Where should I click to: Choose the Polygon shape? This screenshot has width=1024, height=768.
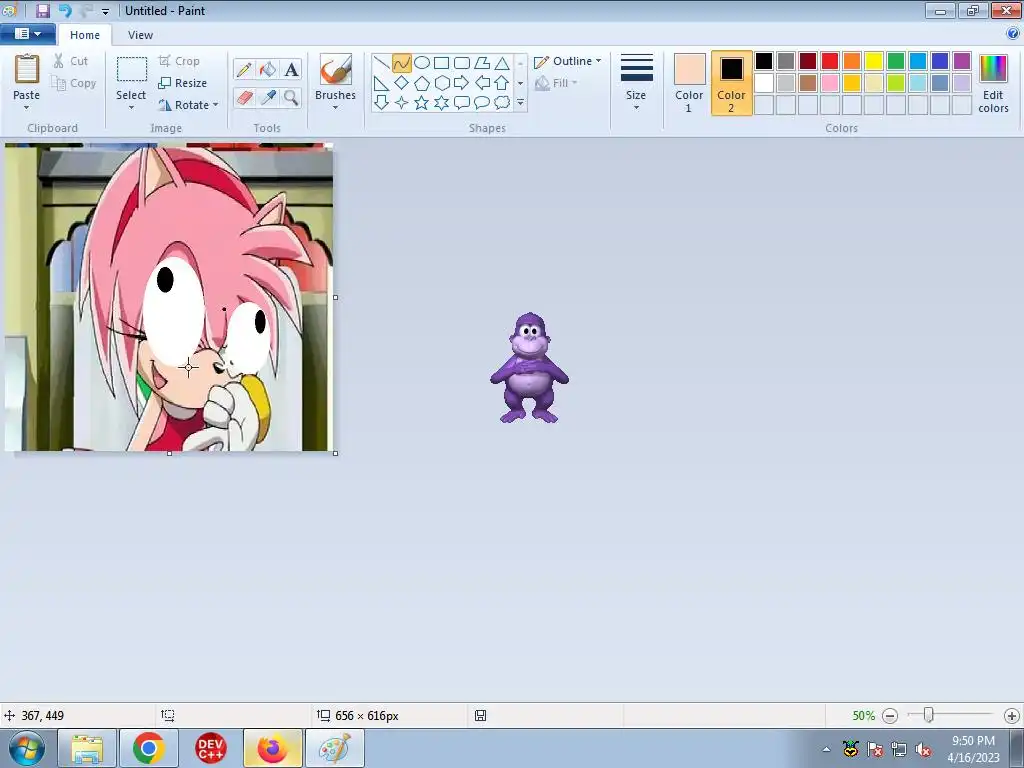(x=482, y=63)
